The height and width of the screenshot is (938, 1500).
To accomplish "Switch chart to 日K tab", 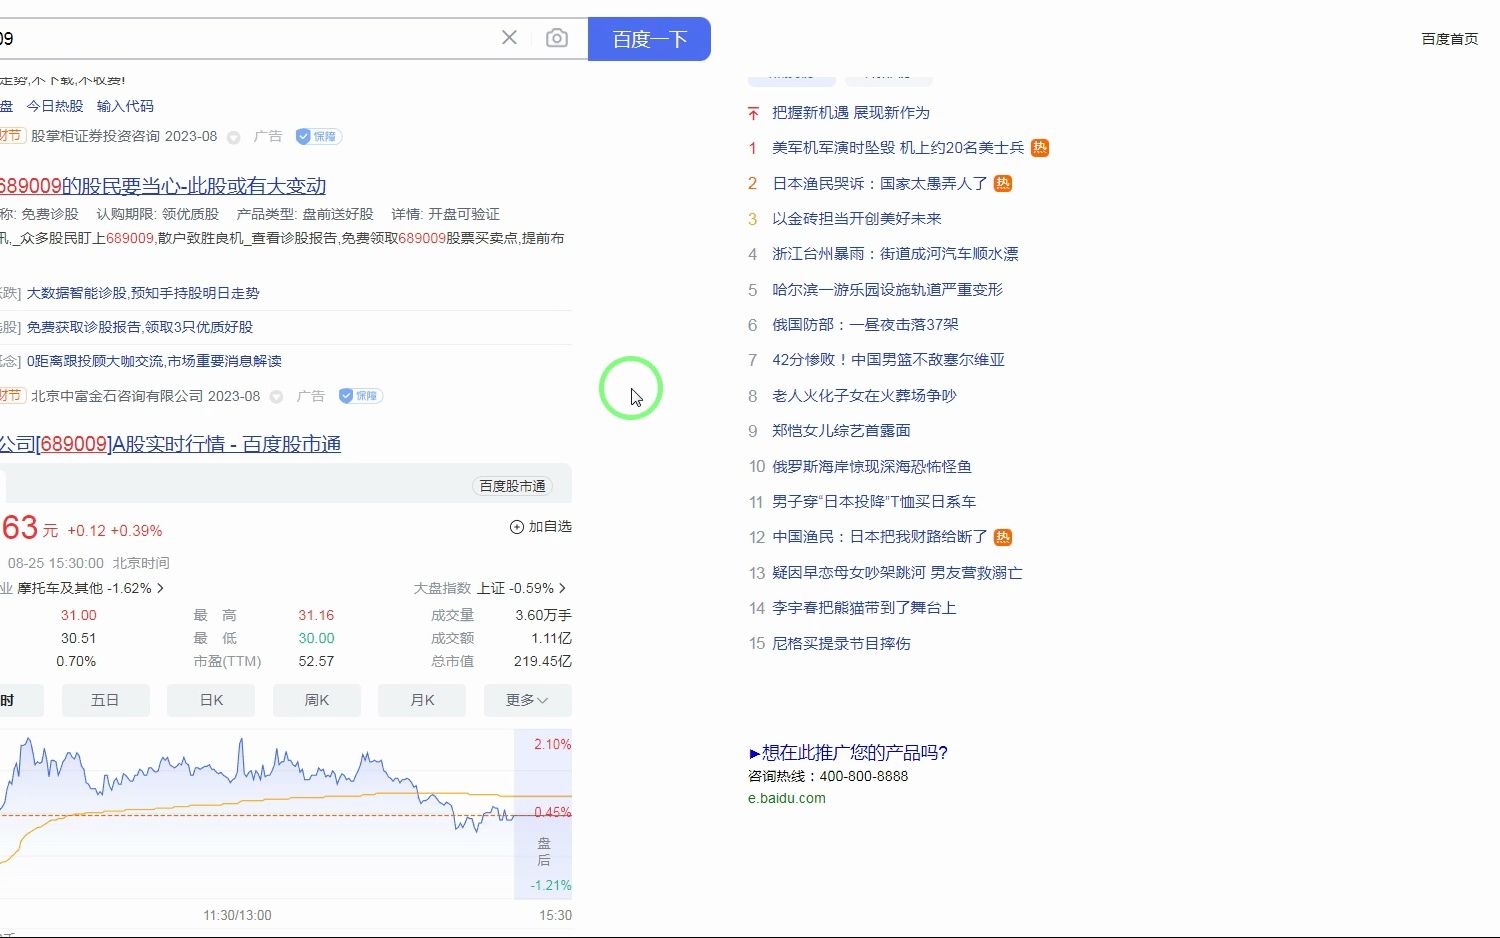I will pyautogui.click(x=211, y=700).
